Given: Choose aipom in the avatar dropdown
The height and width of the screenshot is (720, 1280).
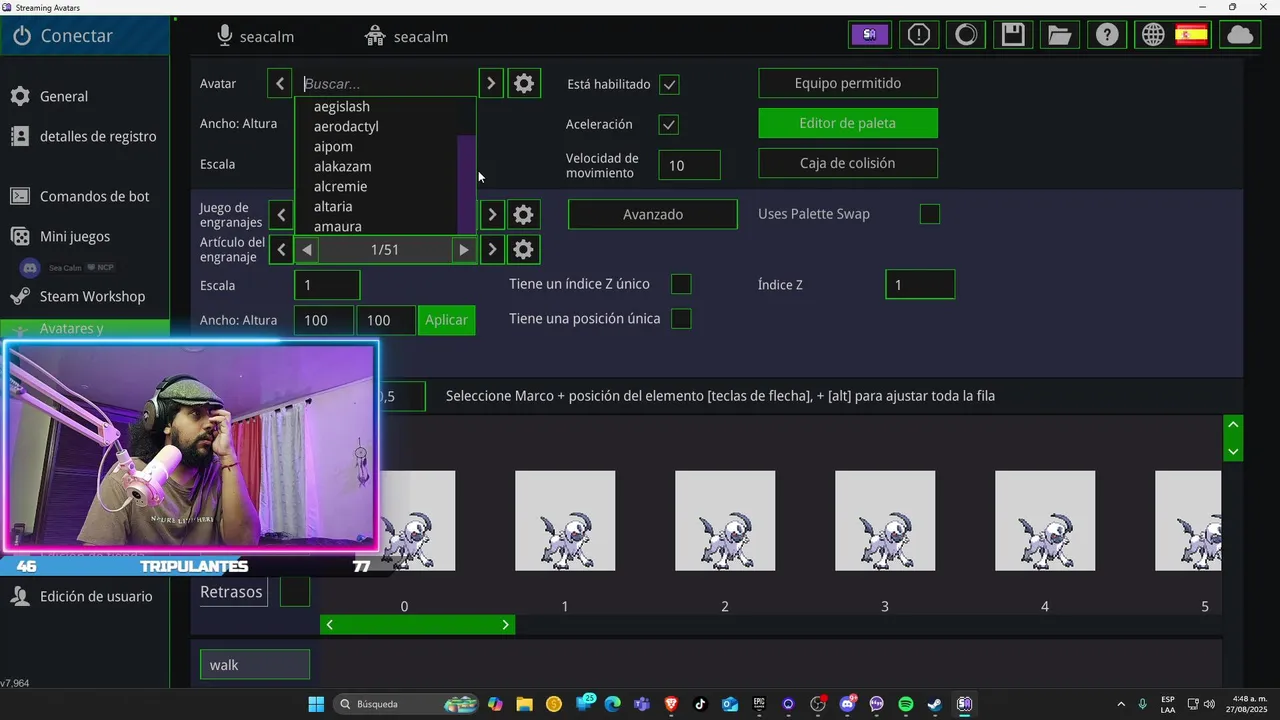Looking at the screenshot, I should pos(333,146).
